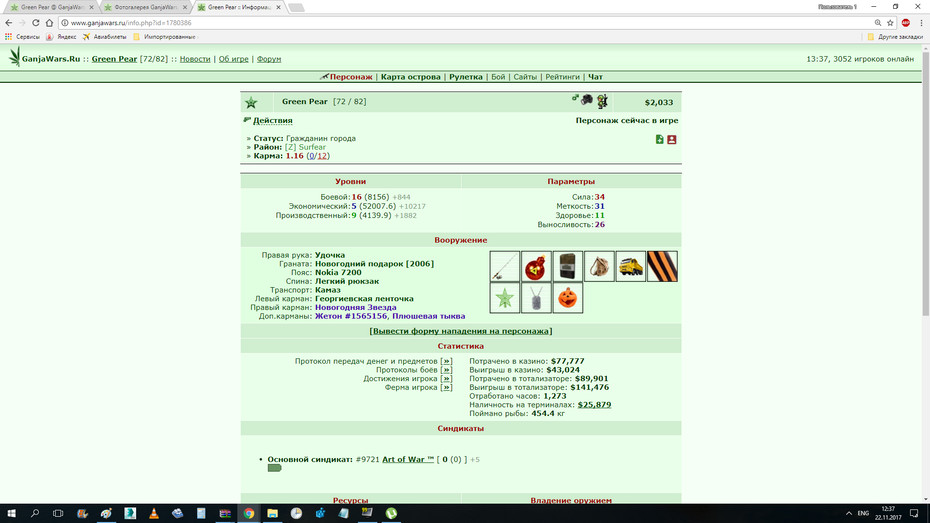Open Chrome from the taskbar

tap(249, 514)
